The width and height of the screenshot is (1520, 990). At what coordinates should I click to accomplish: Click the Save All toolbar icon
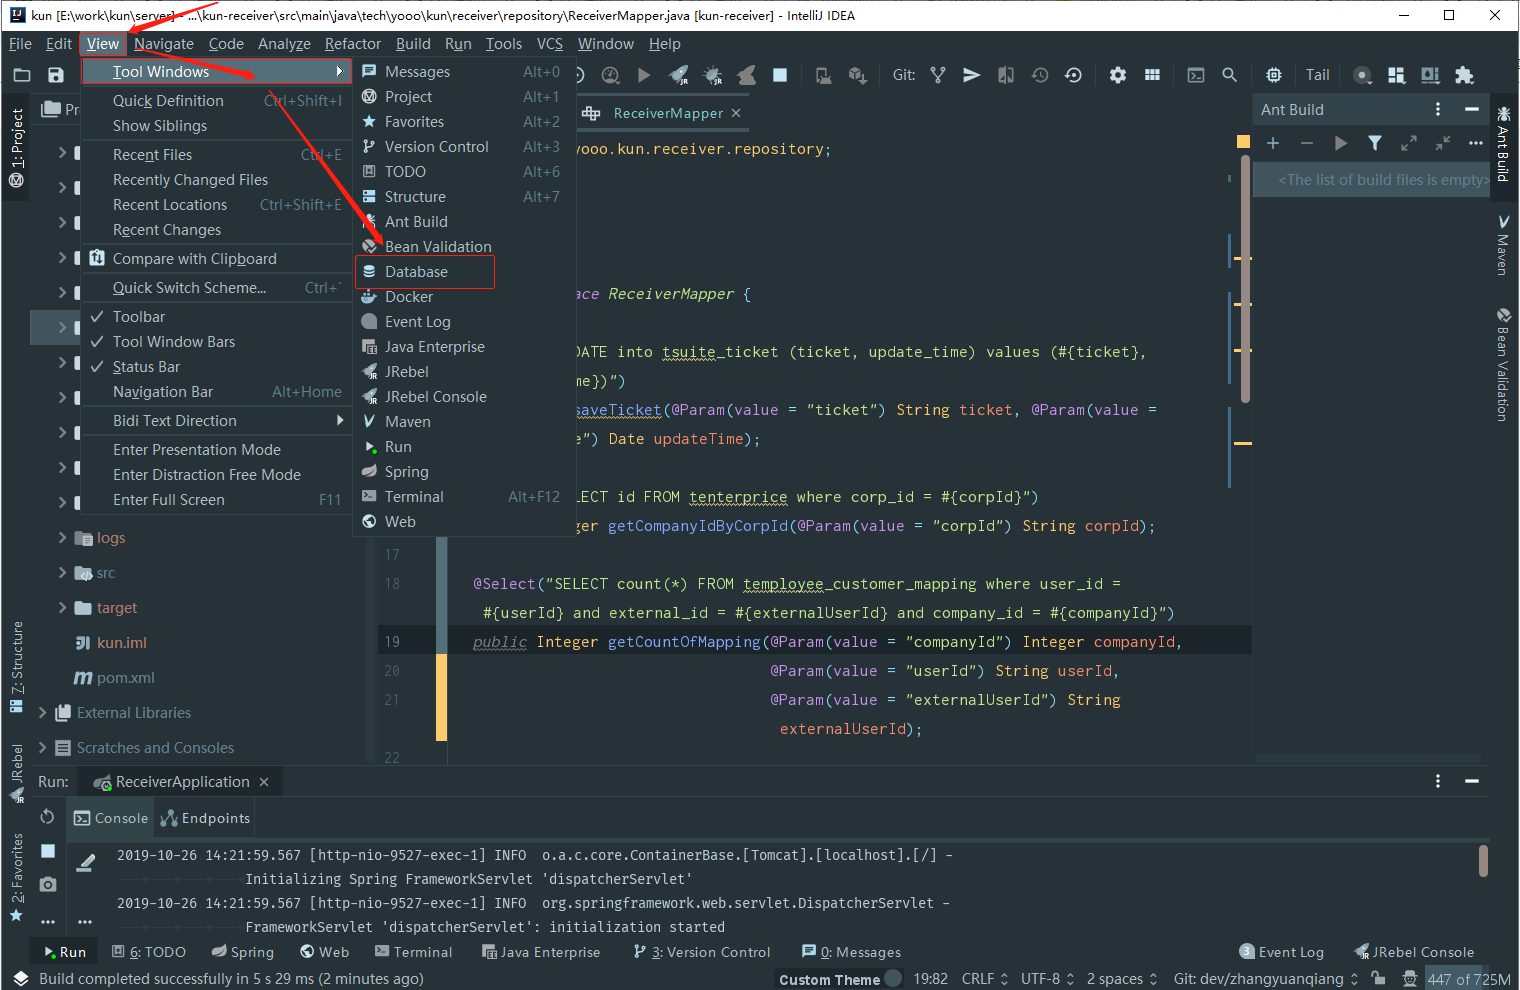[x=56, y=75]
